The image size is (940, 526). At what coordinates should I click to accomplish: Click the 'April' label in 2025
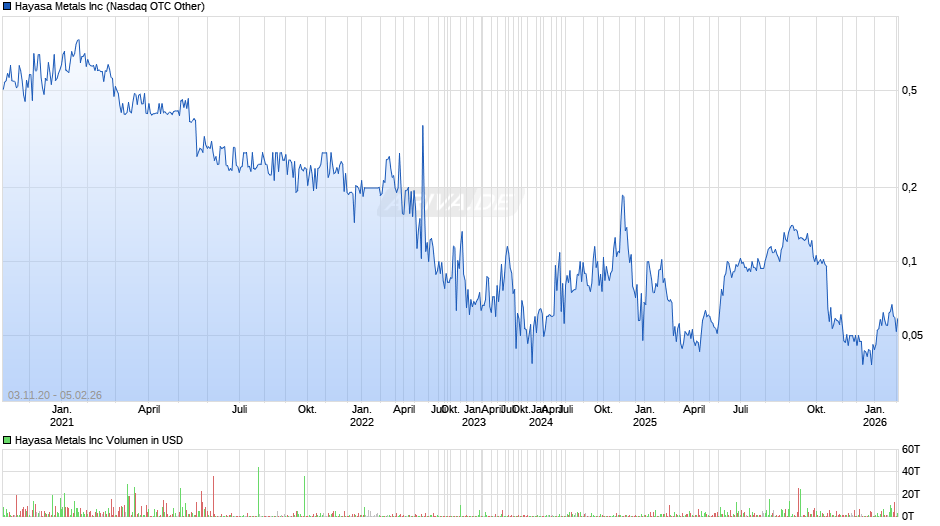[x=694, y=410]
